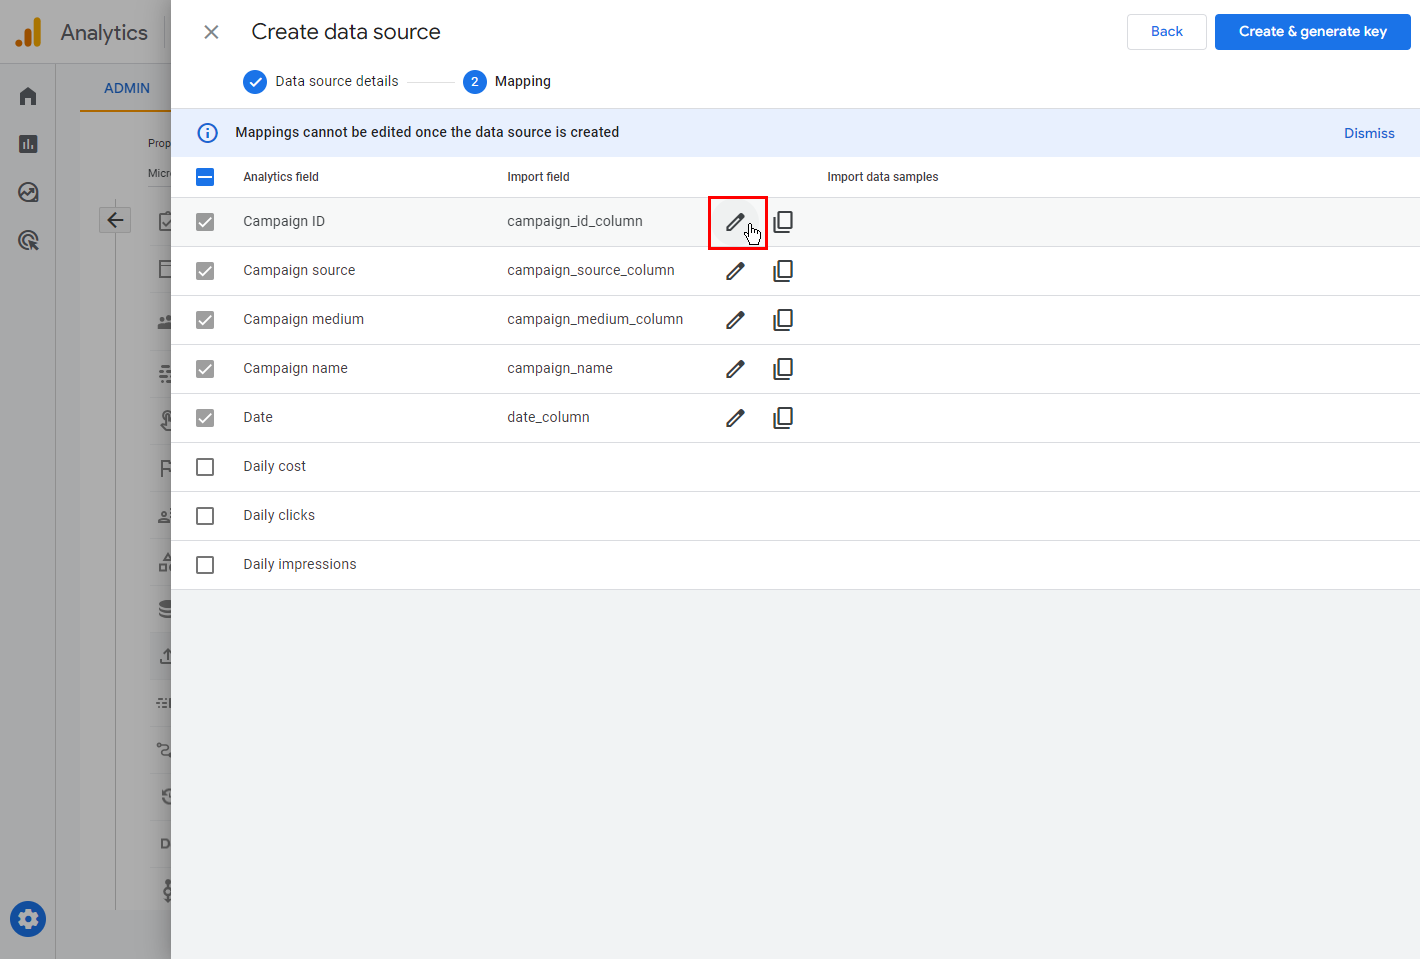Open the Advertising sidebar icon
Viewport: 1420px width, 959px height.
(x=28, y=240)
